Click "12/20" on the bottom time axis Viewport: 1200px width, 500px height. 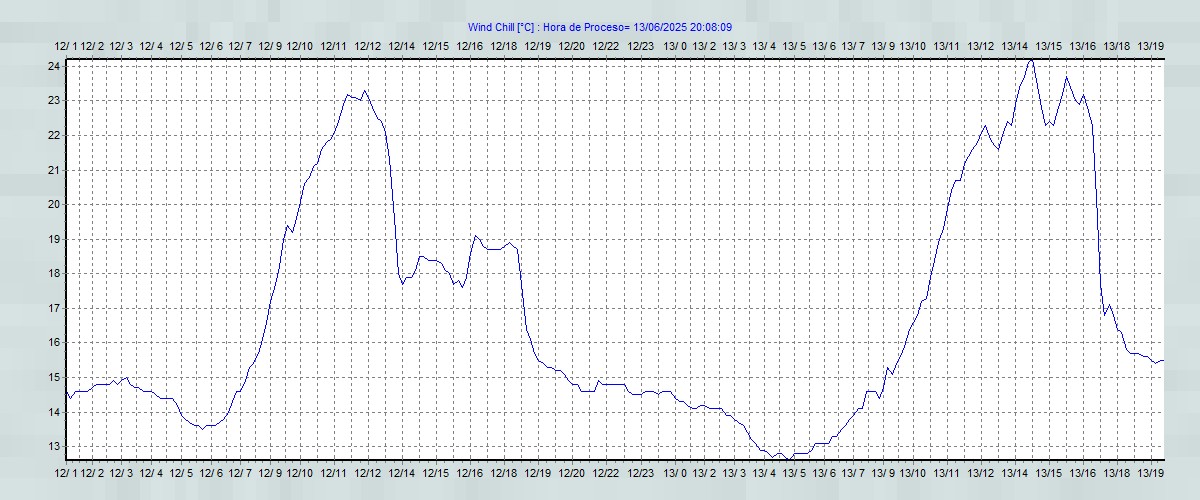tap(572, 472)
